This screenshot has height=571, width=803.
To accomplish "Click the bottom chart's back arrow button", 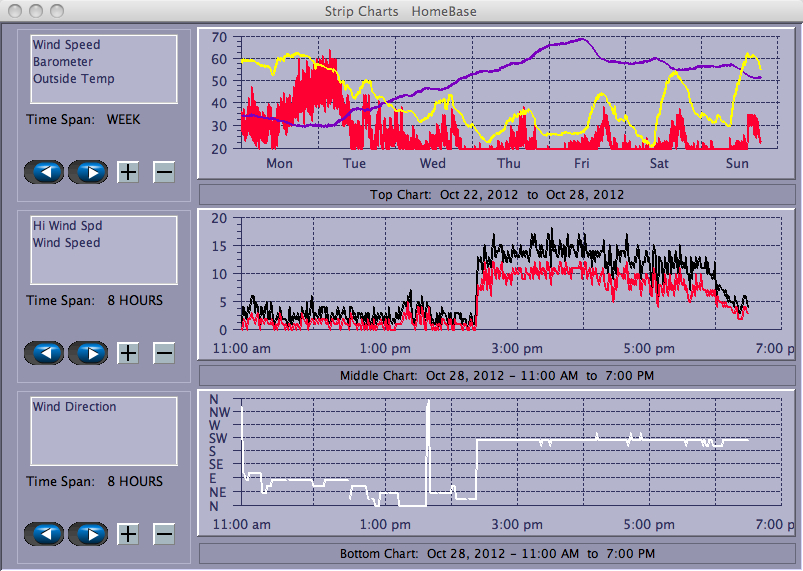I will click(x=44, y=534).
